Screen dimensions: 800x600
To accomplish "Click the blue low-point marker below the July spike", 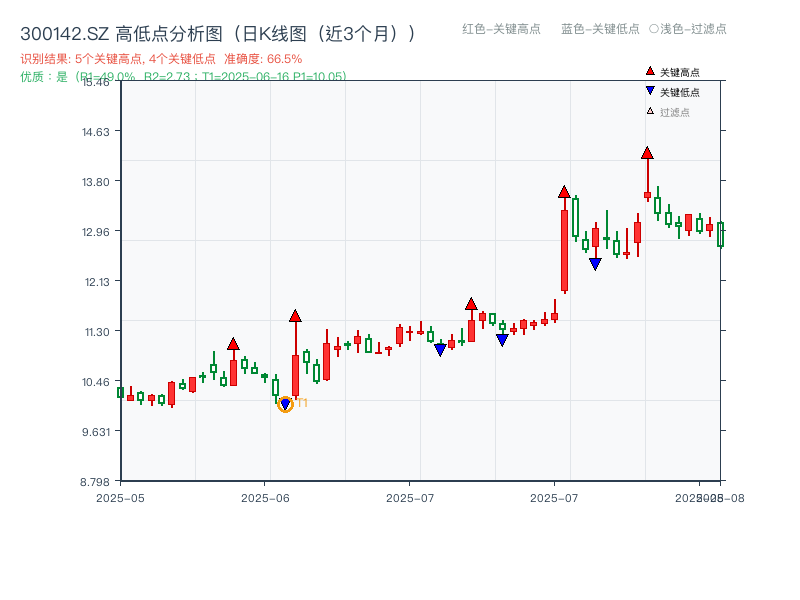I will [595, 263].
